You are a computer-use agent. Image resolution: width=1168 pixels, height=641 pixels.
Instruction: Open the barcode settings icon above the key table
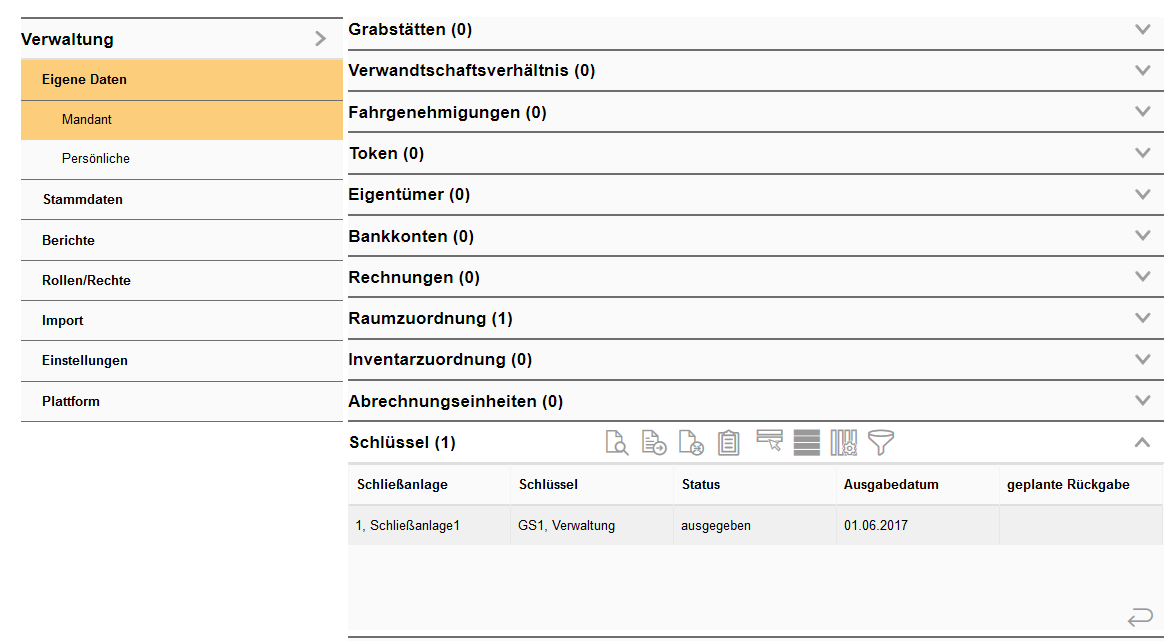coord(843,443)
